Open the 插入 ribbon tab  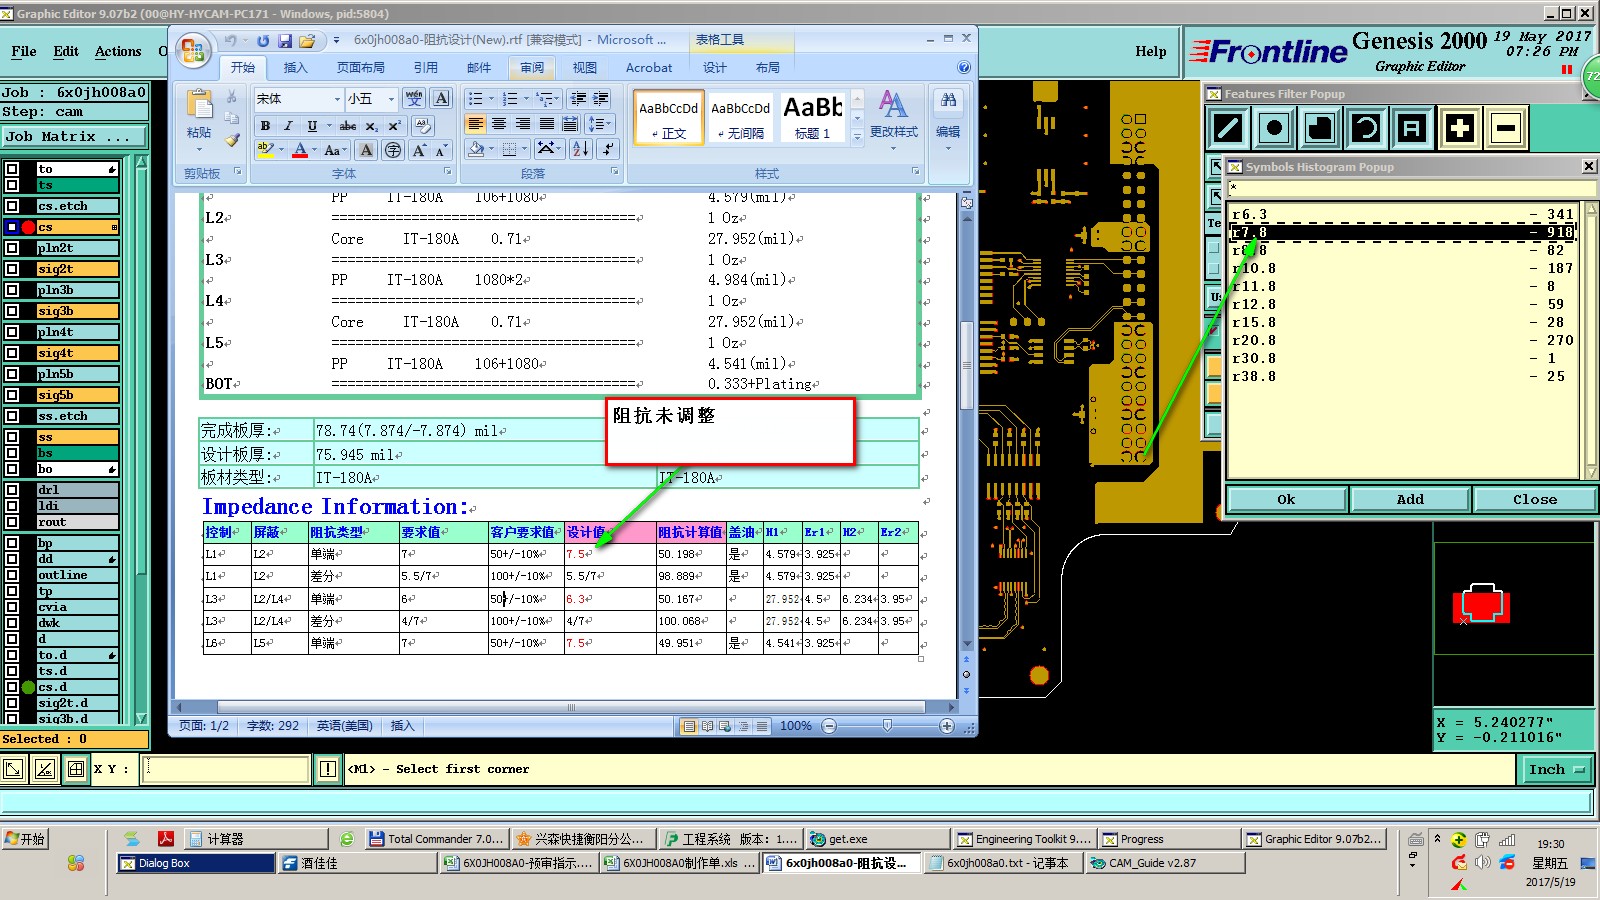(x=295, y=67)
